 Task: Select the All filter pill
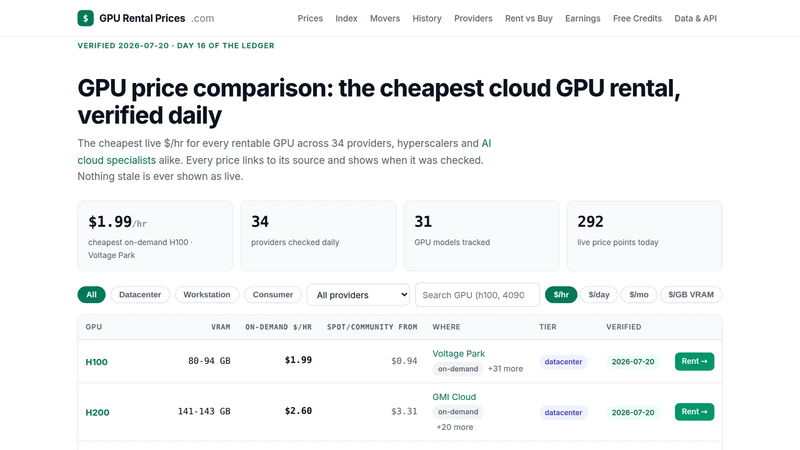click(x=91, y=294)
